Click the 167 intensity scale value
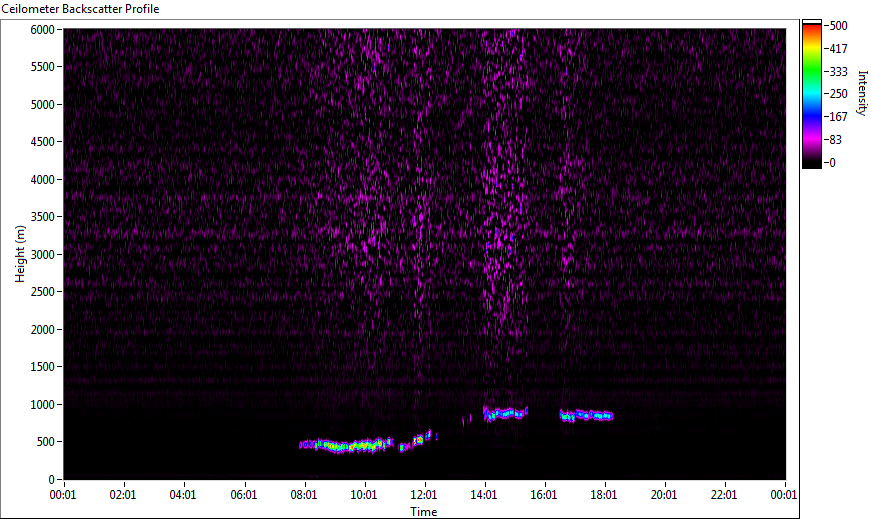Screen dimensions: 872x519 point(838,117)
